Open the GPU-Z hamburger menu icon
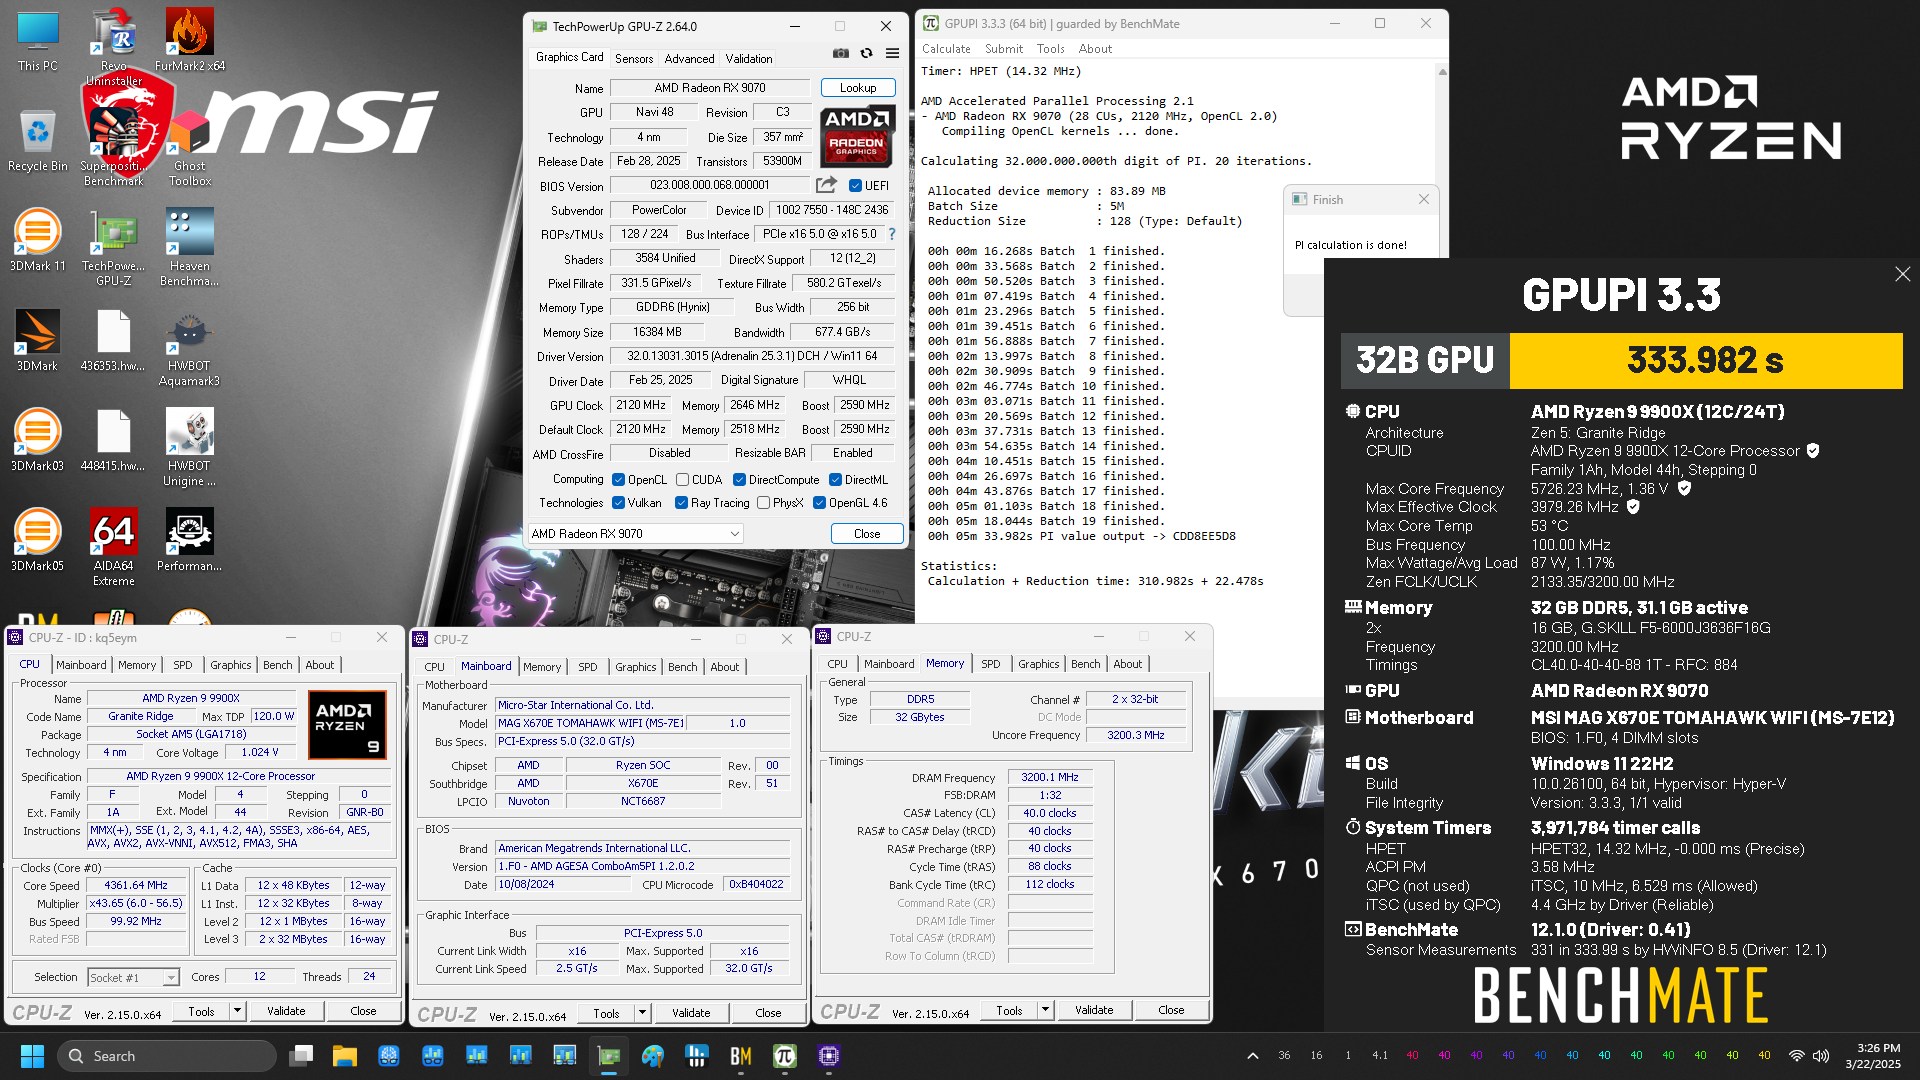This screenshot has width=1920, height=1080. tap(892, 54)
